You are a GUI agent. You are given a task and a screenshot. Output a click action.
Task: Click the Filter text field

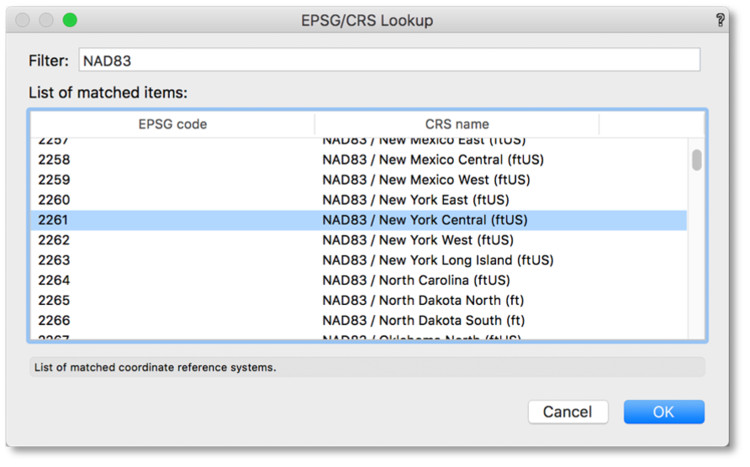click(388, 60)
